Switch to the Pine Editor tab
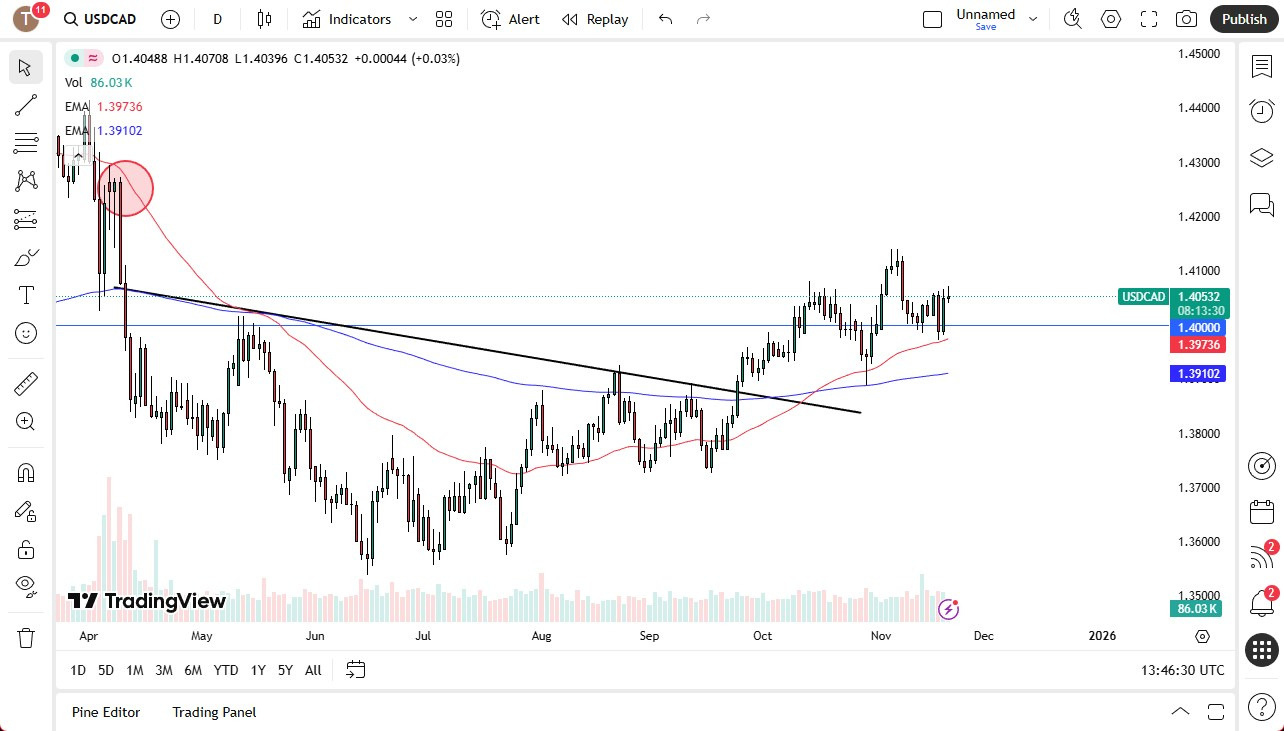 coord(106,711)
